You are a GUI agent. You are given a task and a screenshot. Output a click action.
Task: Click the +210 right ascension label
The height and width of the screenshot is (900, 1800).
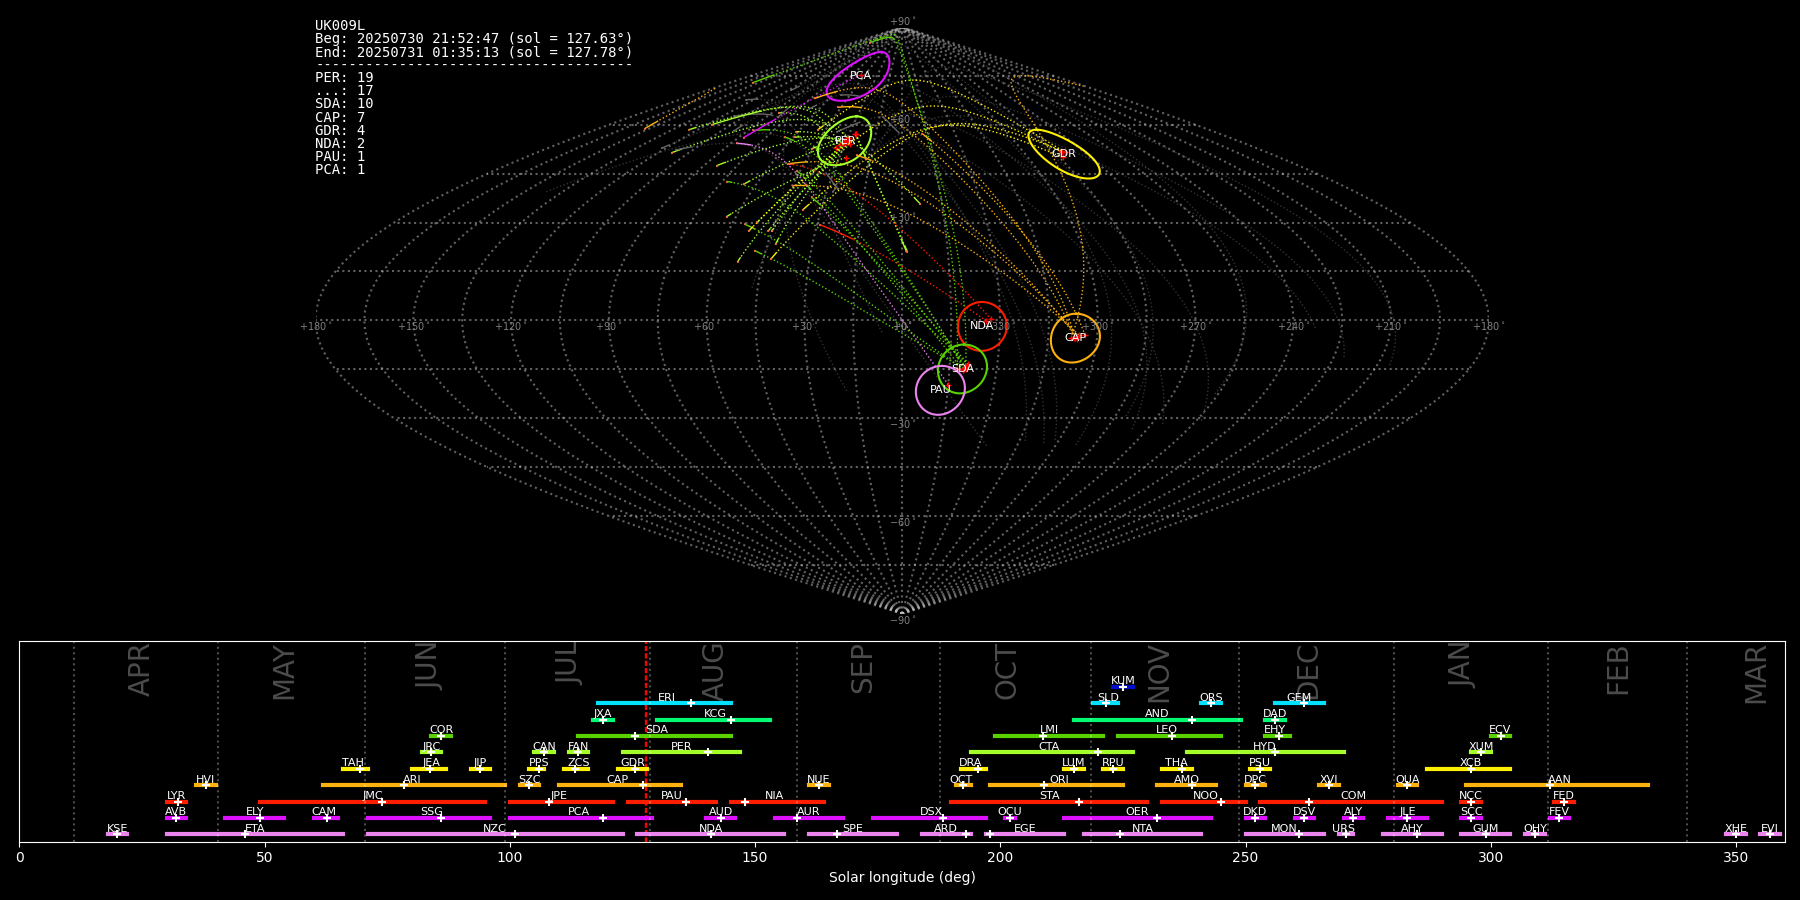pyautogui.click(x=1388, y=326)
